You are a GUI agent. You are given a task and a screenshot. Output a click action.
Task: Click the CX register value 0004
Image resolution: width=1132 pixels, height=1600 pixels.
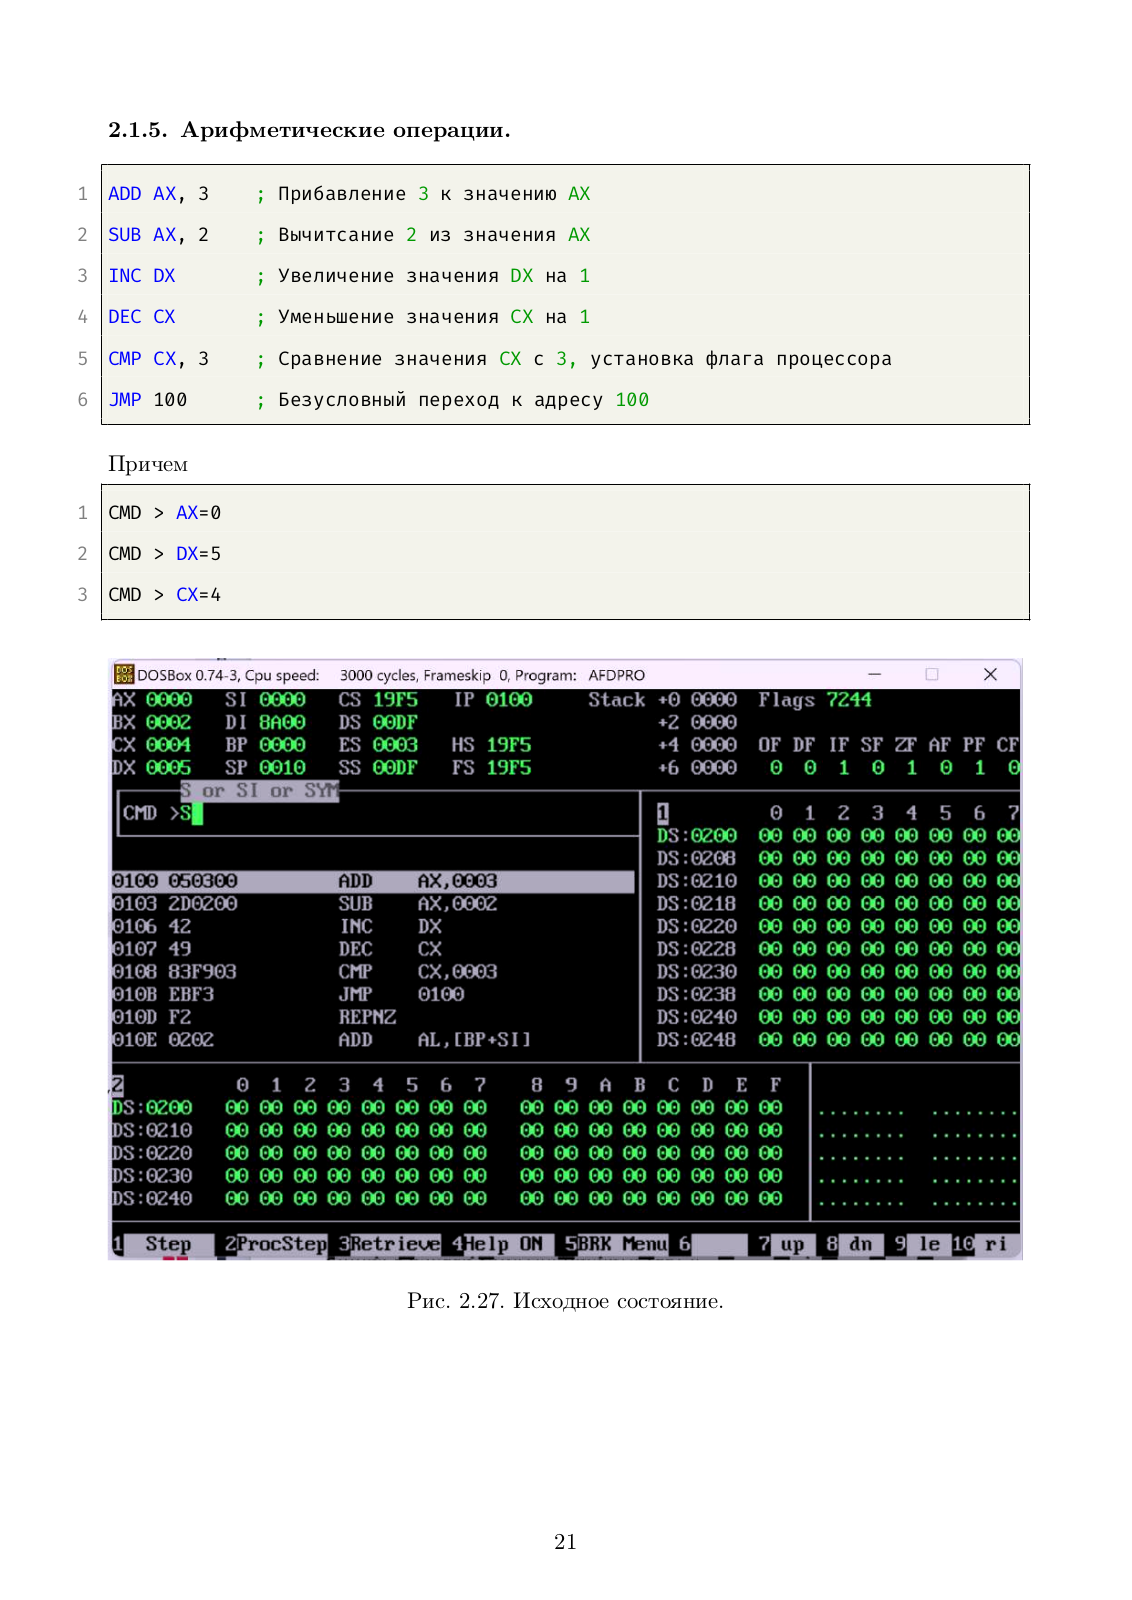[x=169, y=745]
